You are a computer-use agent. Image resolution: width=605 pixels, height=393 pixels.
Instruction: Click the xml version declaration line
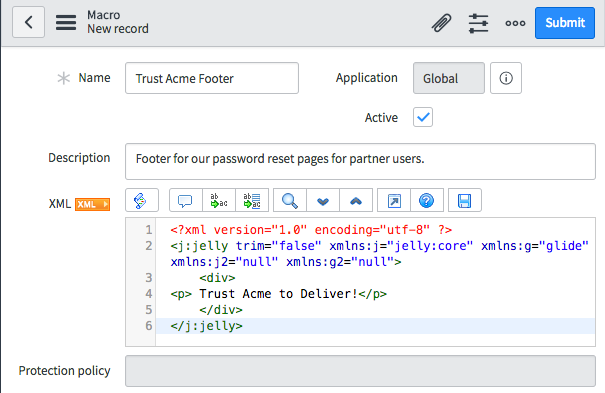coord(311,230)
